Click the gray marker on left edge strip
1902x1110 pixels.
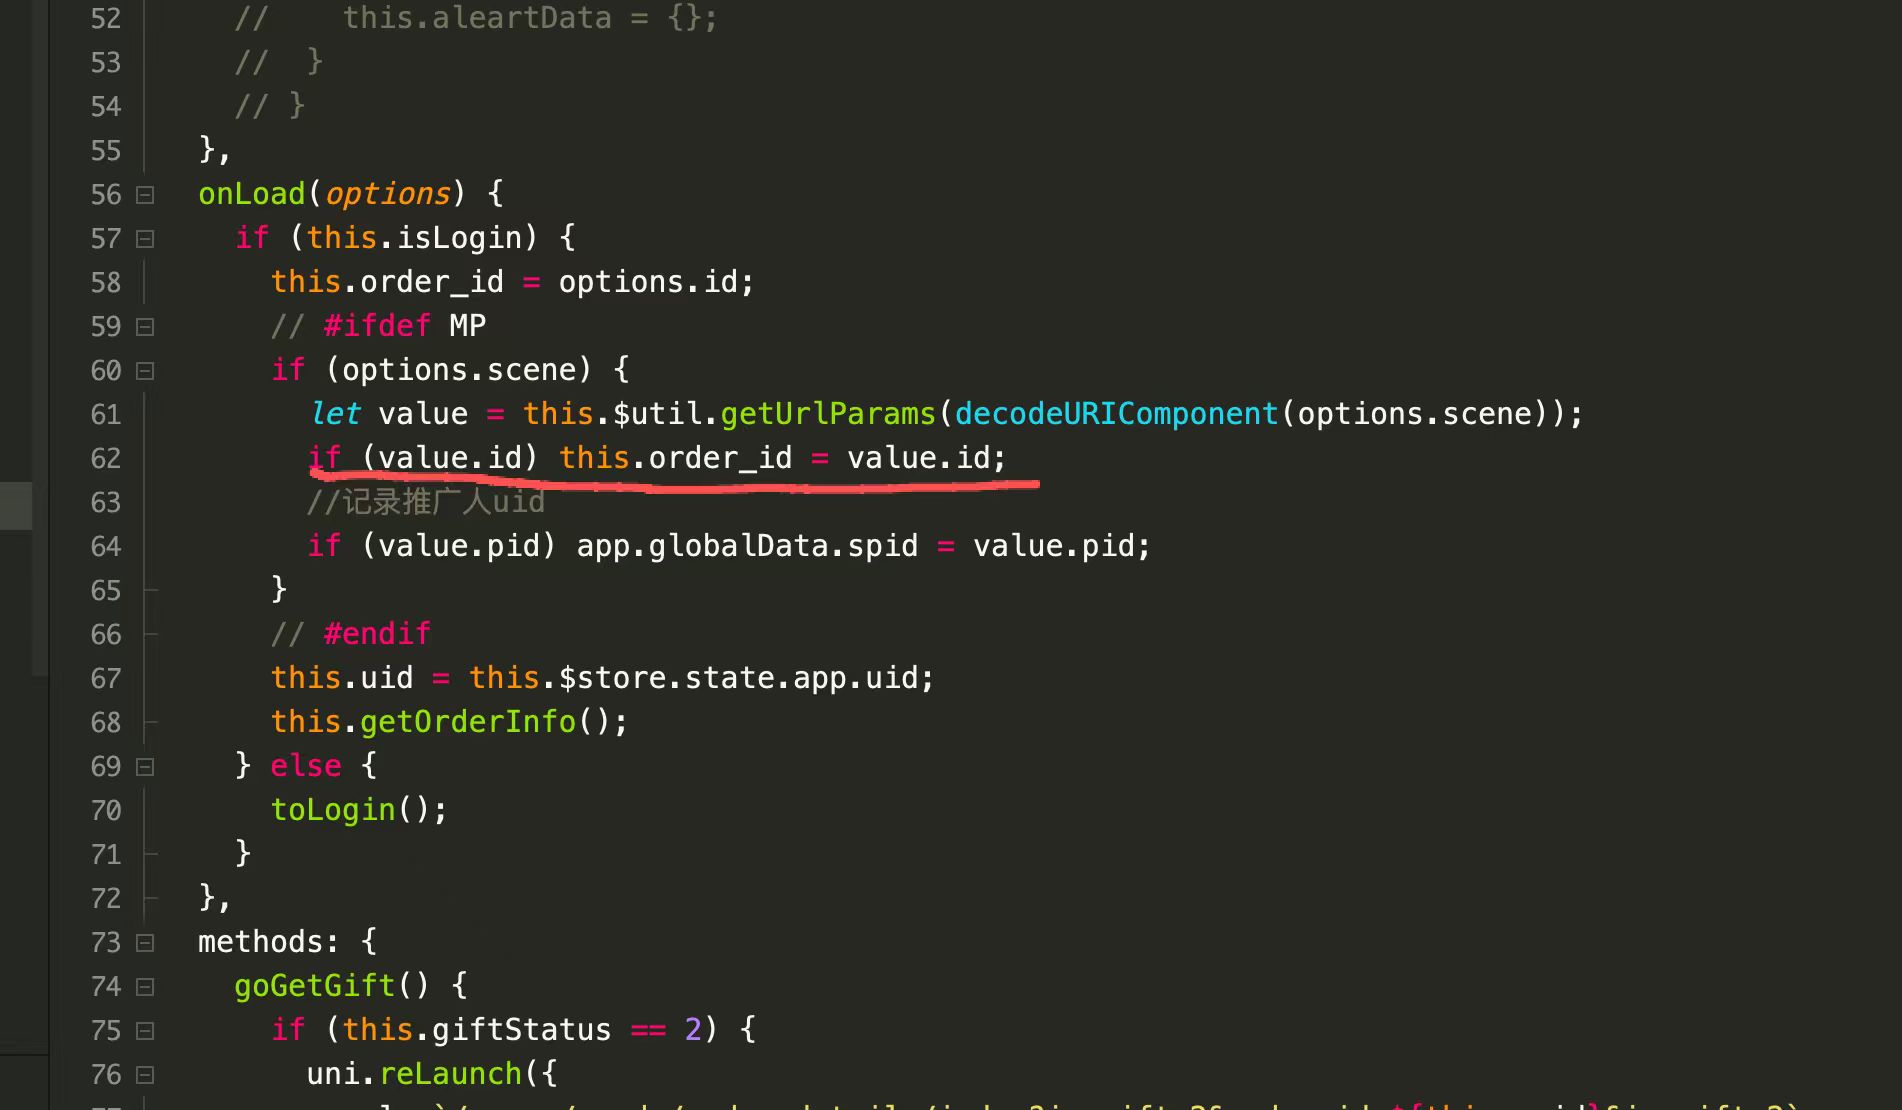(16, 505)
